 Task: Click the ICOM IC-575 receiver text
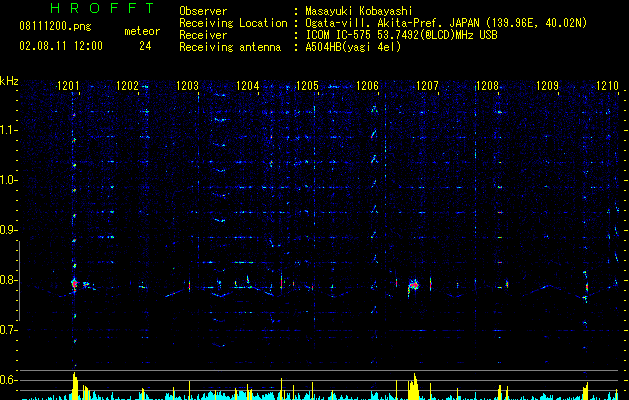coord(401,35)
